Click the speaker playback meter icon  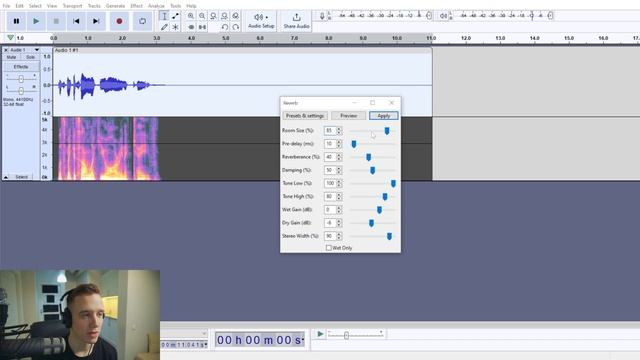(x=443, y=16)
